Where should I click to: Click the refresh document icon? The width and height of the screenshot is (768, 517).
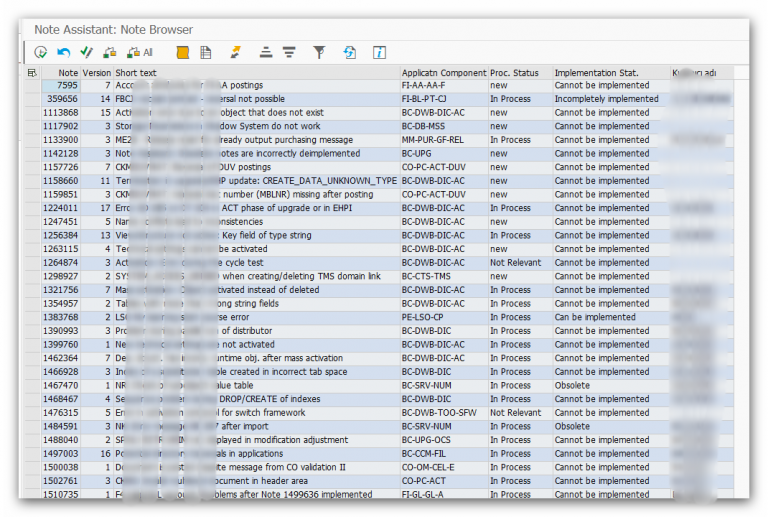coord(349,52)
